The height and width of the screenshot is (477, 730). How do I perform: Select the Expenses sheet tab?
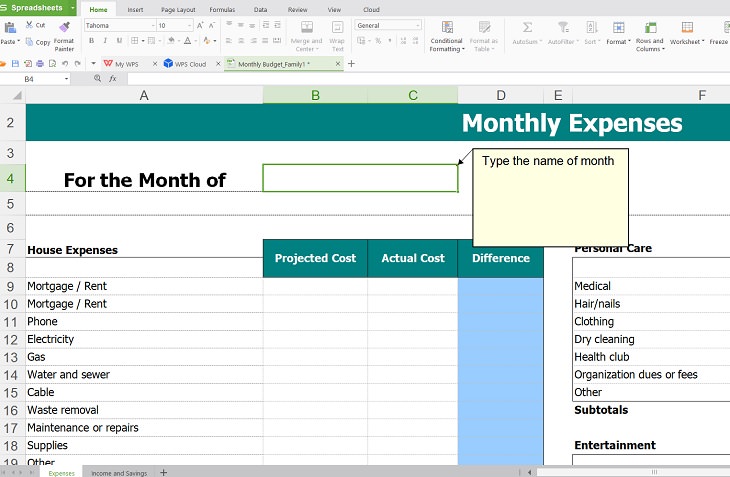click(x=61, y=473)
